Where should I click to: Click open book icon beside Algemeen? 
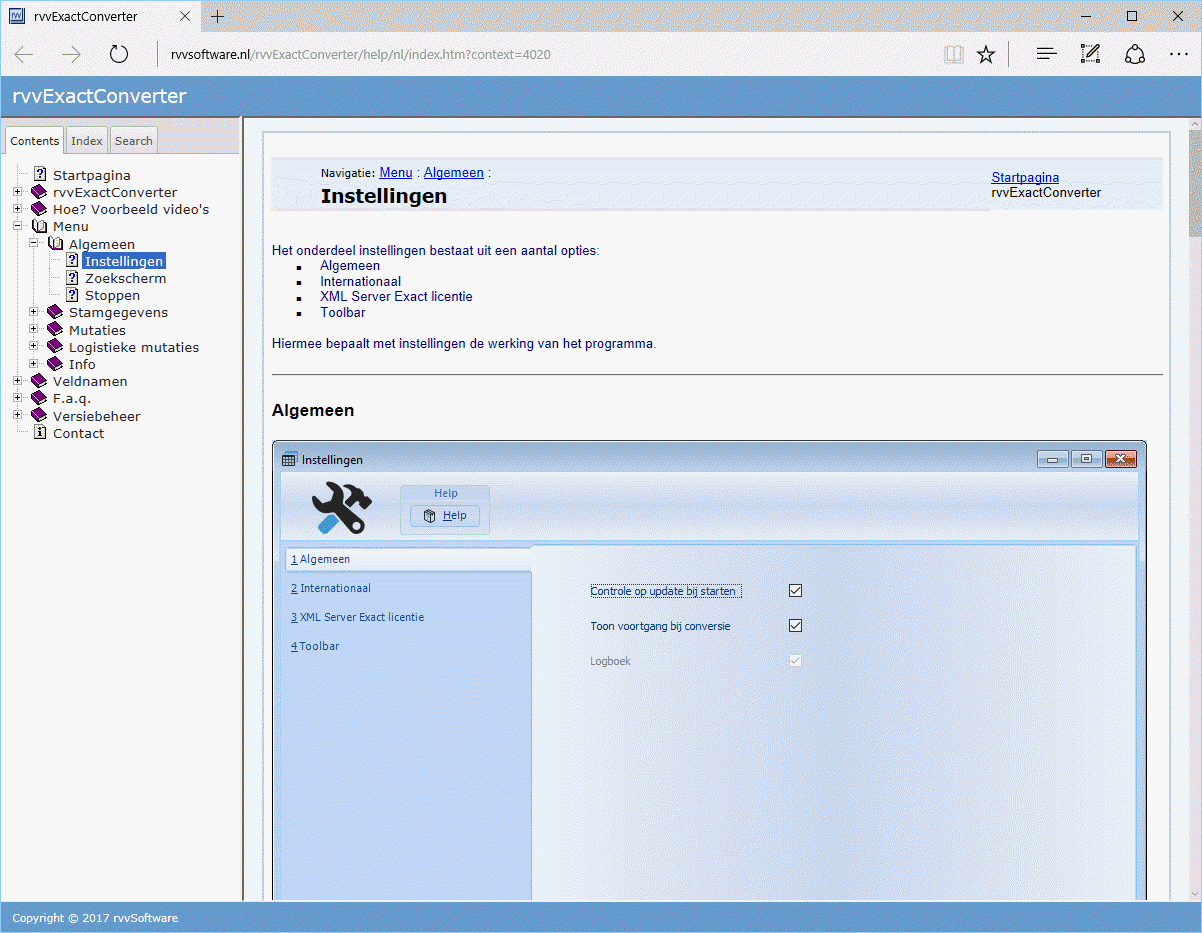click(x=56, y=244)
